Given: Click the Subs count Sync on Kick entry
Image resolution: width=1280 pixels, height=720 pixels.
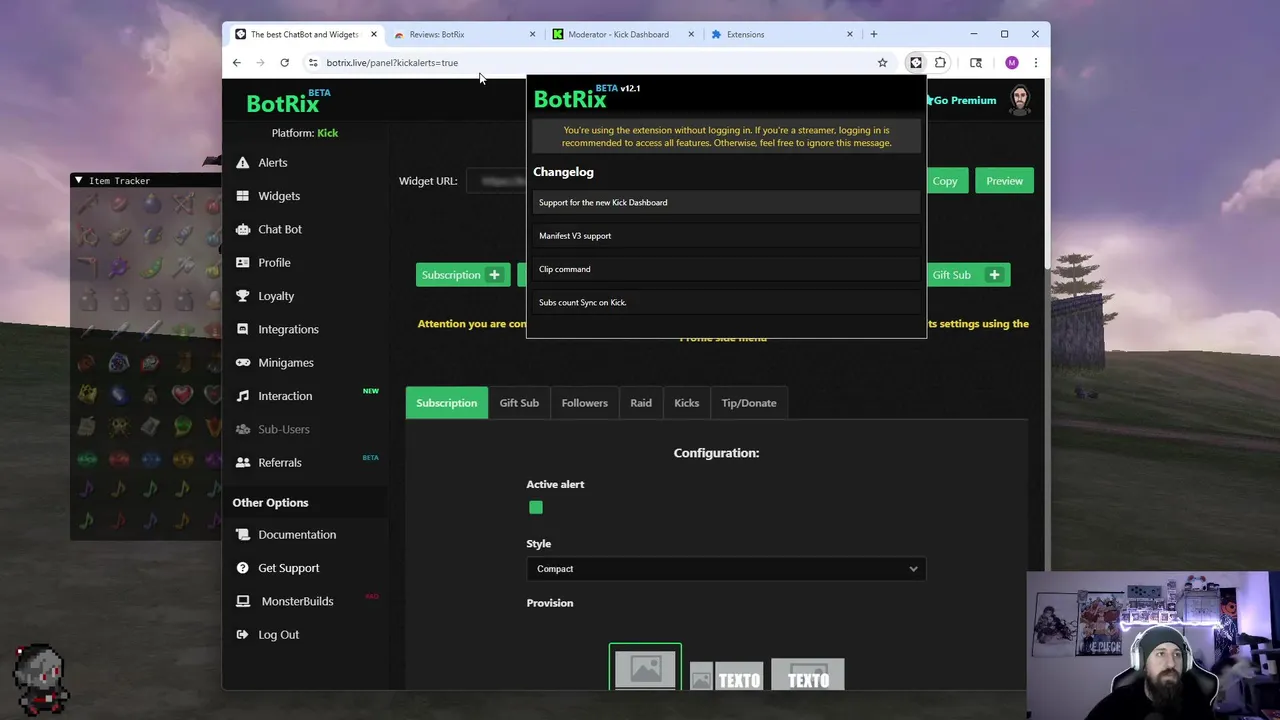Looking at the screenshot, I should pyautogui.click(x=726, y=302).
